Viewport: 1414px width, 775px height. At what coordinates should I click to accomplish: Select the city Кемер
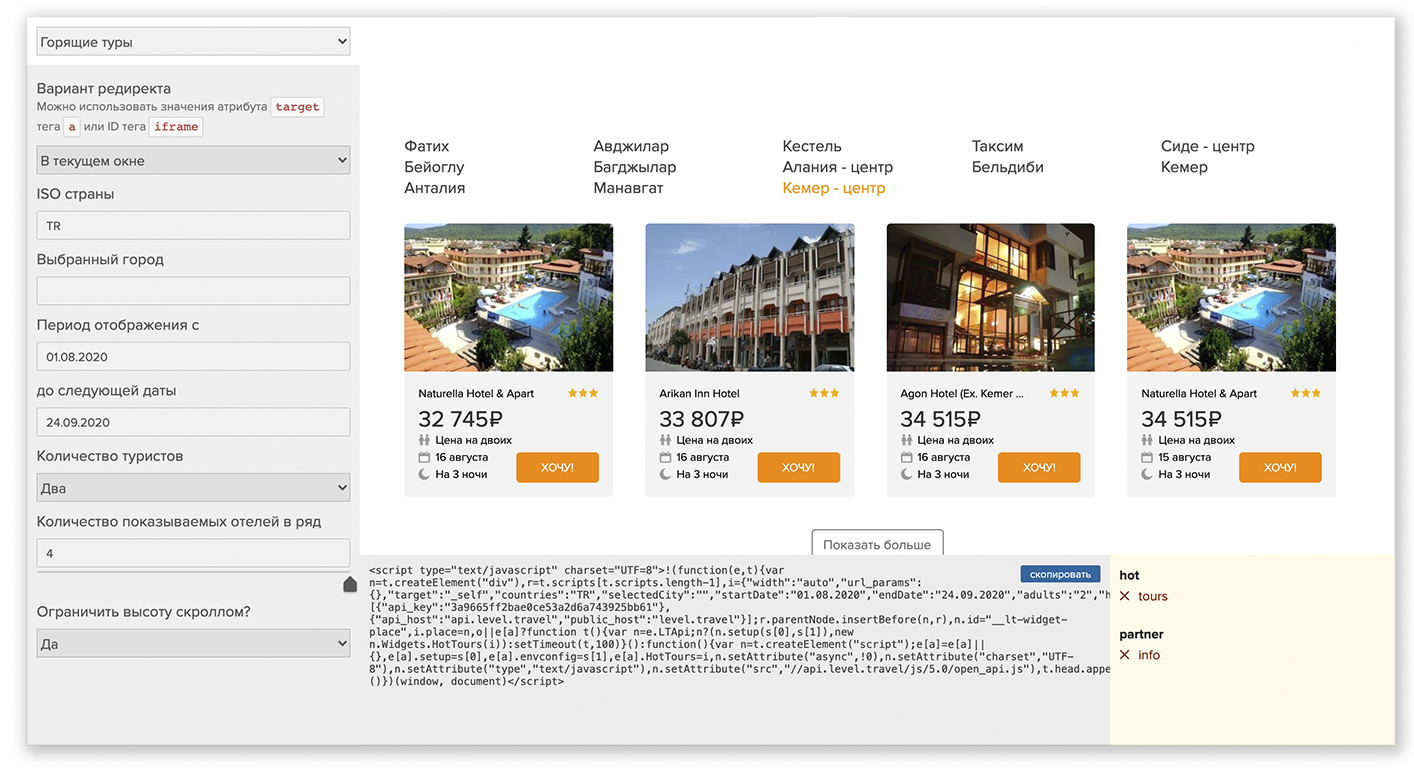click(1184, 167)
